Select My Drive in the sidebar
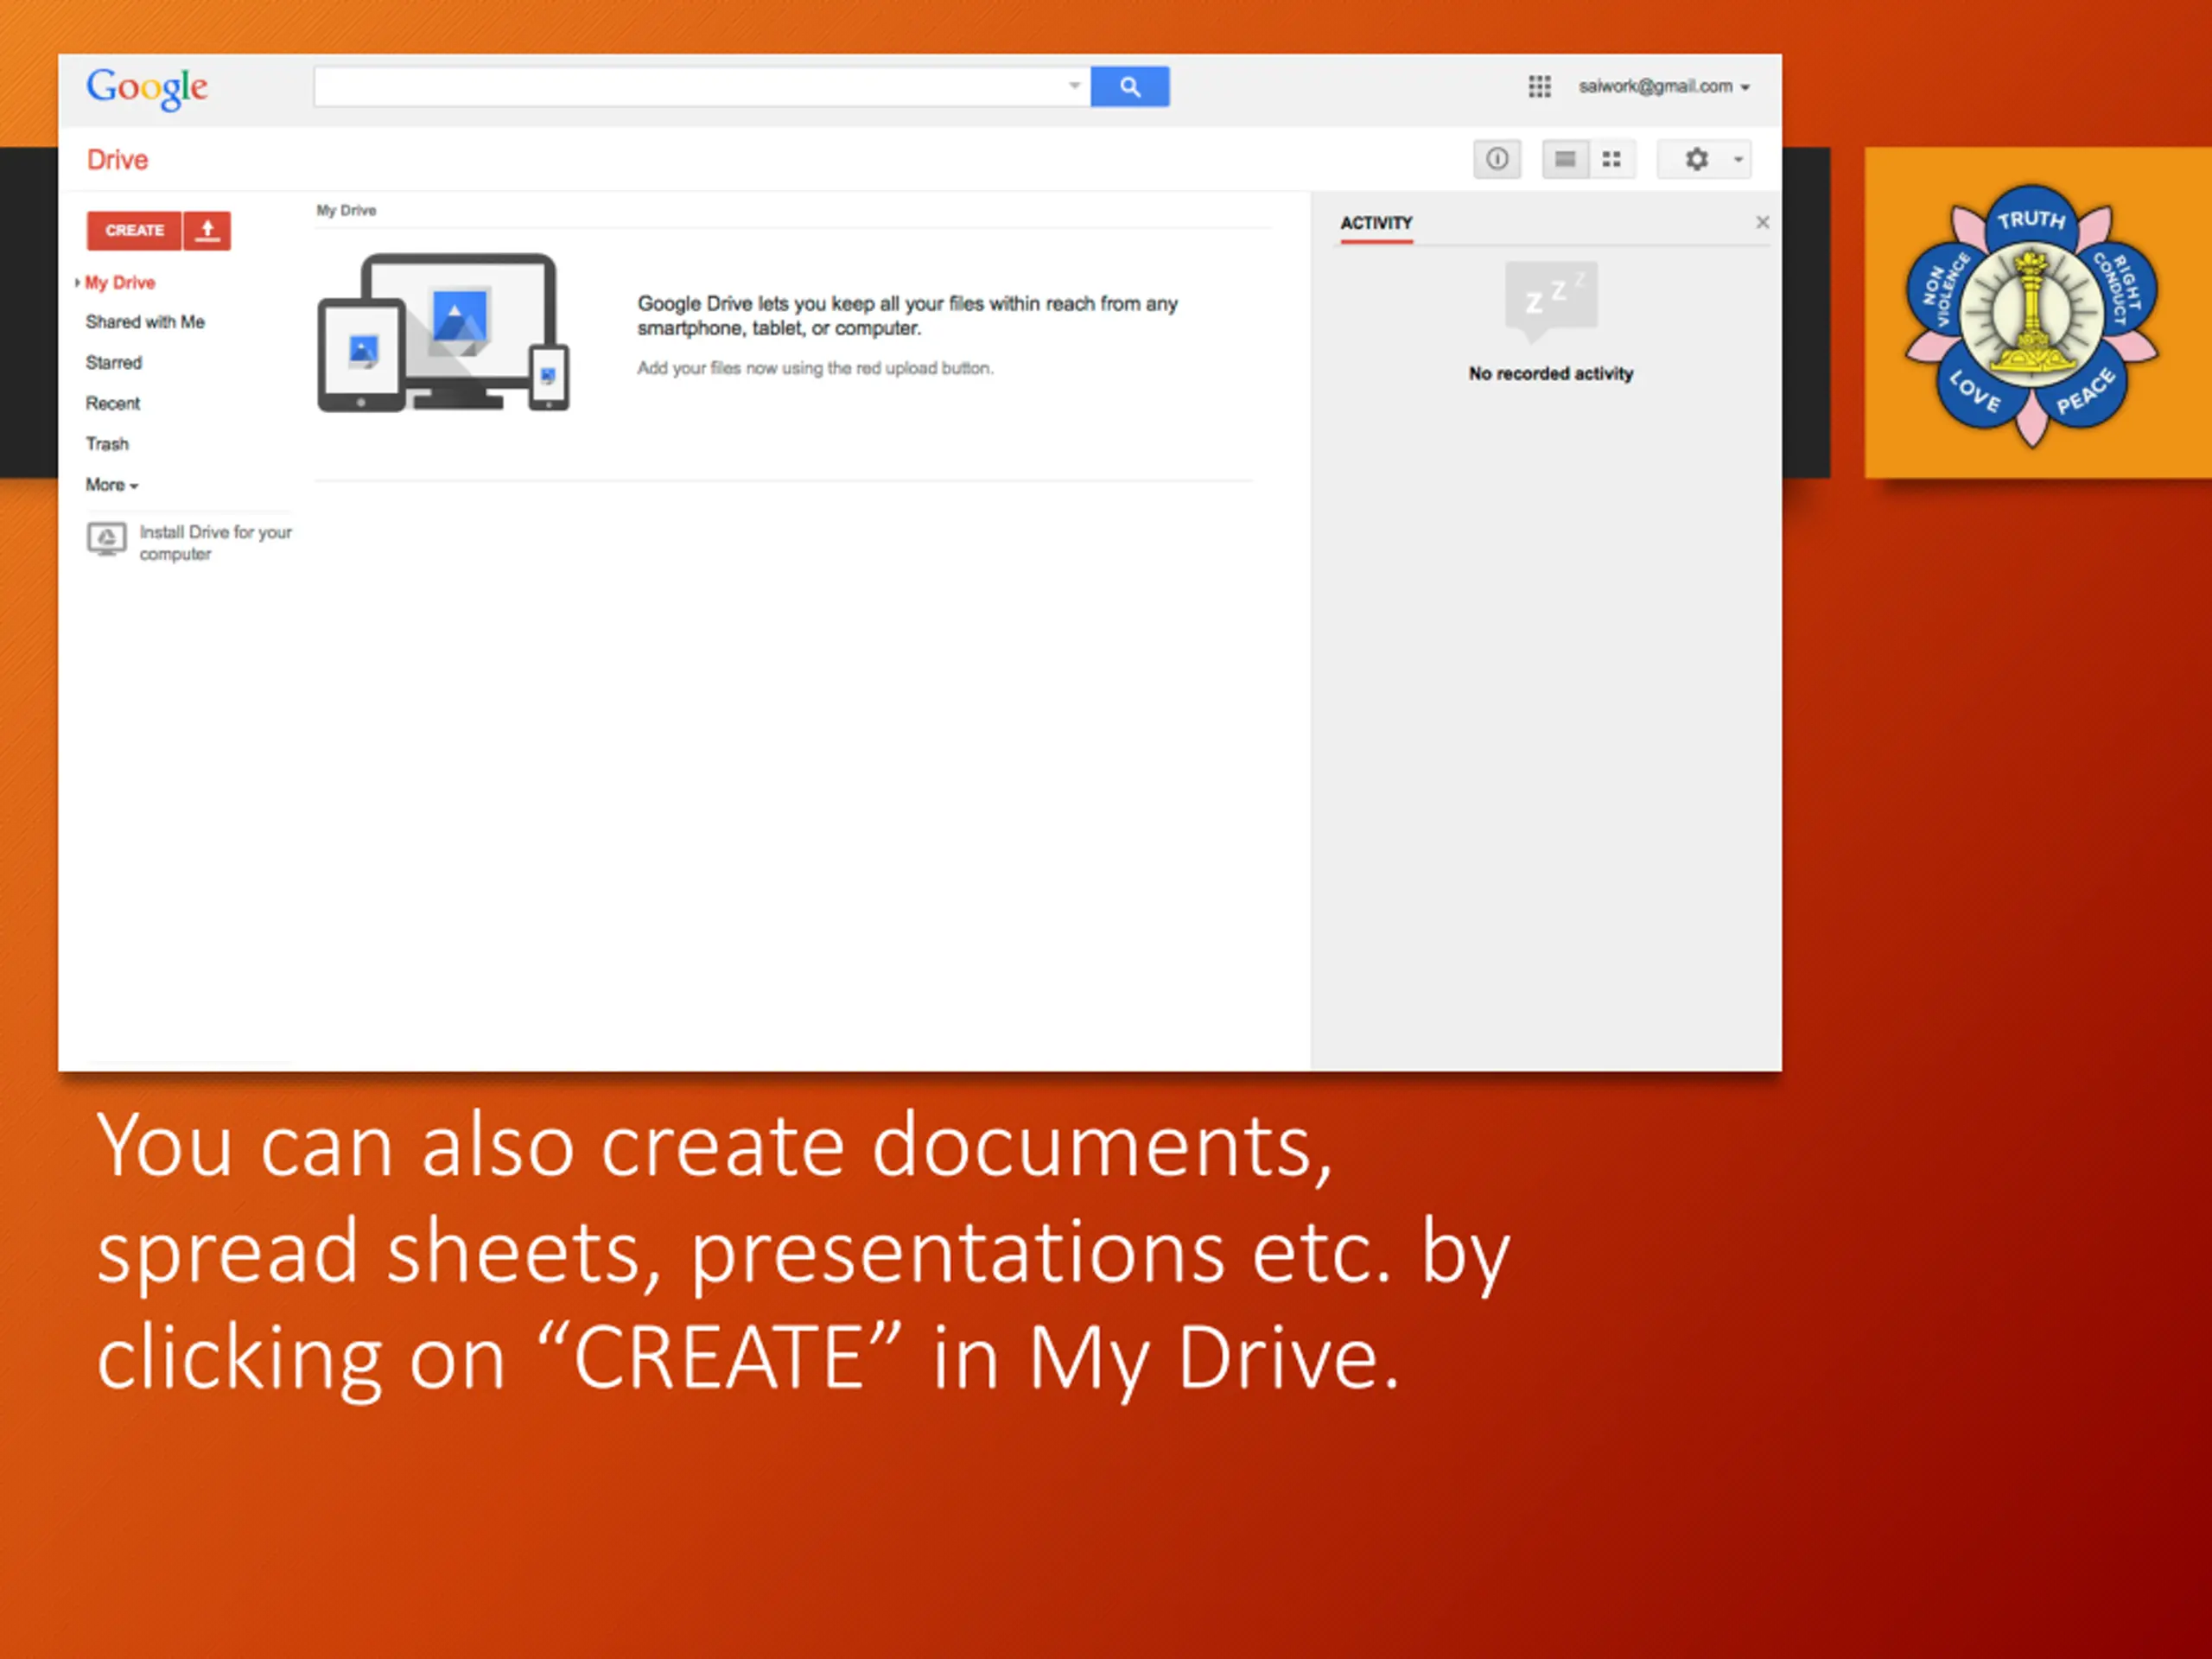The image size is (2212, 1659). click(x=120, y=283)
